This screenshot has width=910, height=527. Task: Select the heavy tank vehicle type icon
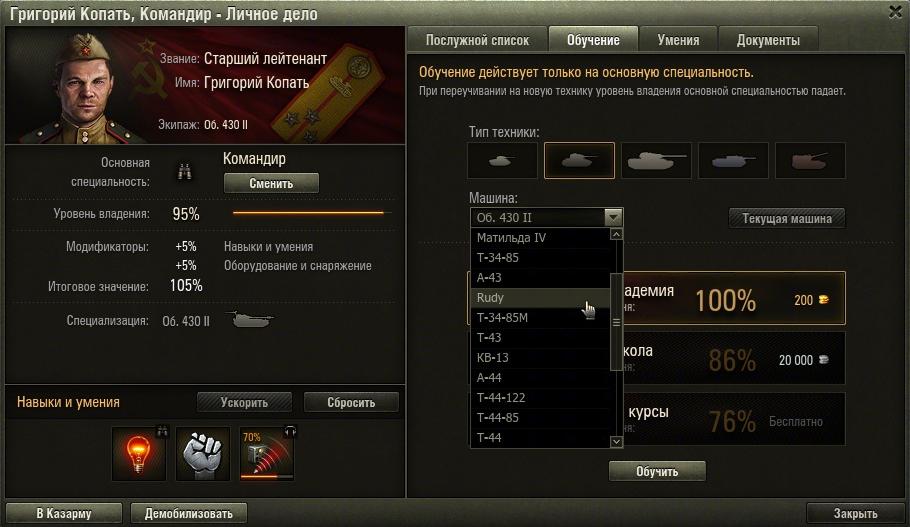[656, 160]
